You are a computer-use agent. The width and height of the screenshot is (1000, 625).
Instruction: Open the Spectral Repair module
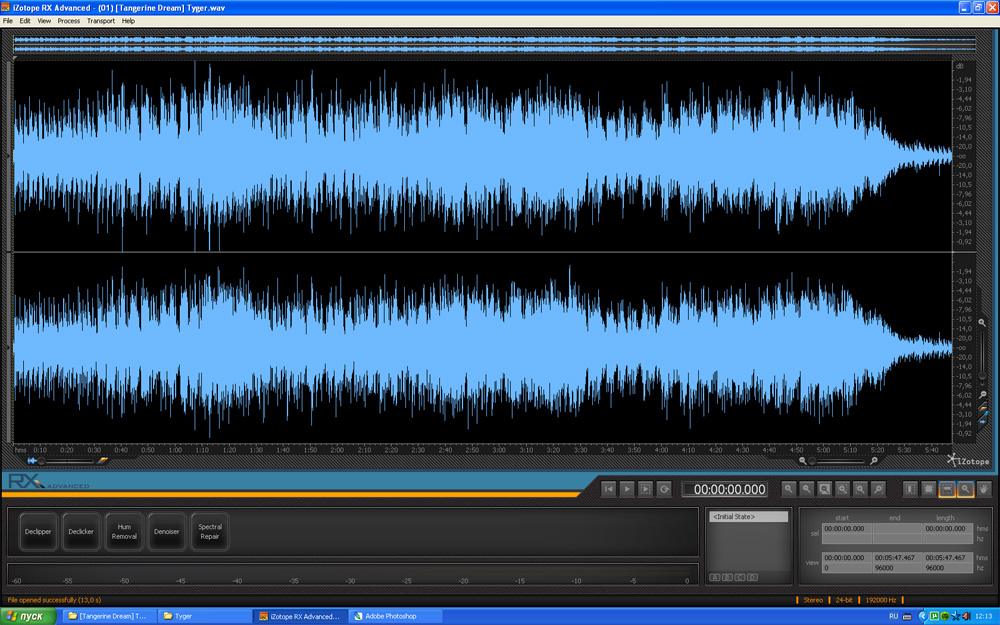coord(210,531)
